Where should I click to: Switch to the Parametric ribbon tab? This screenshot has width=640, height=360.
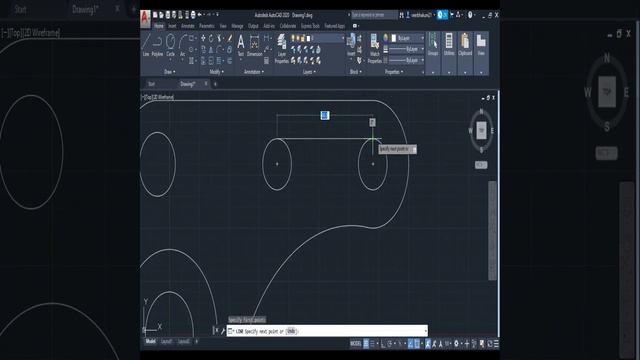207,26
